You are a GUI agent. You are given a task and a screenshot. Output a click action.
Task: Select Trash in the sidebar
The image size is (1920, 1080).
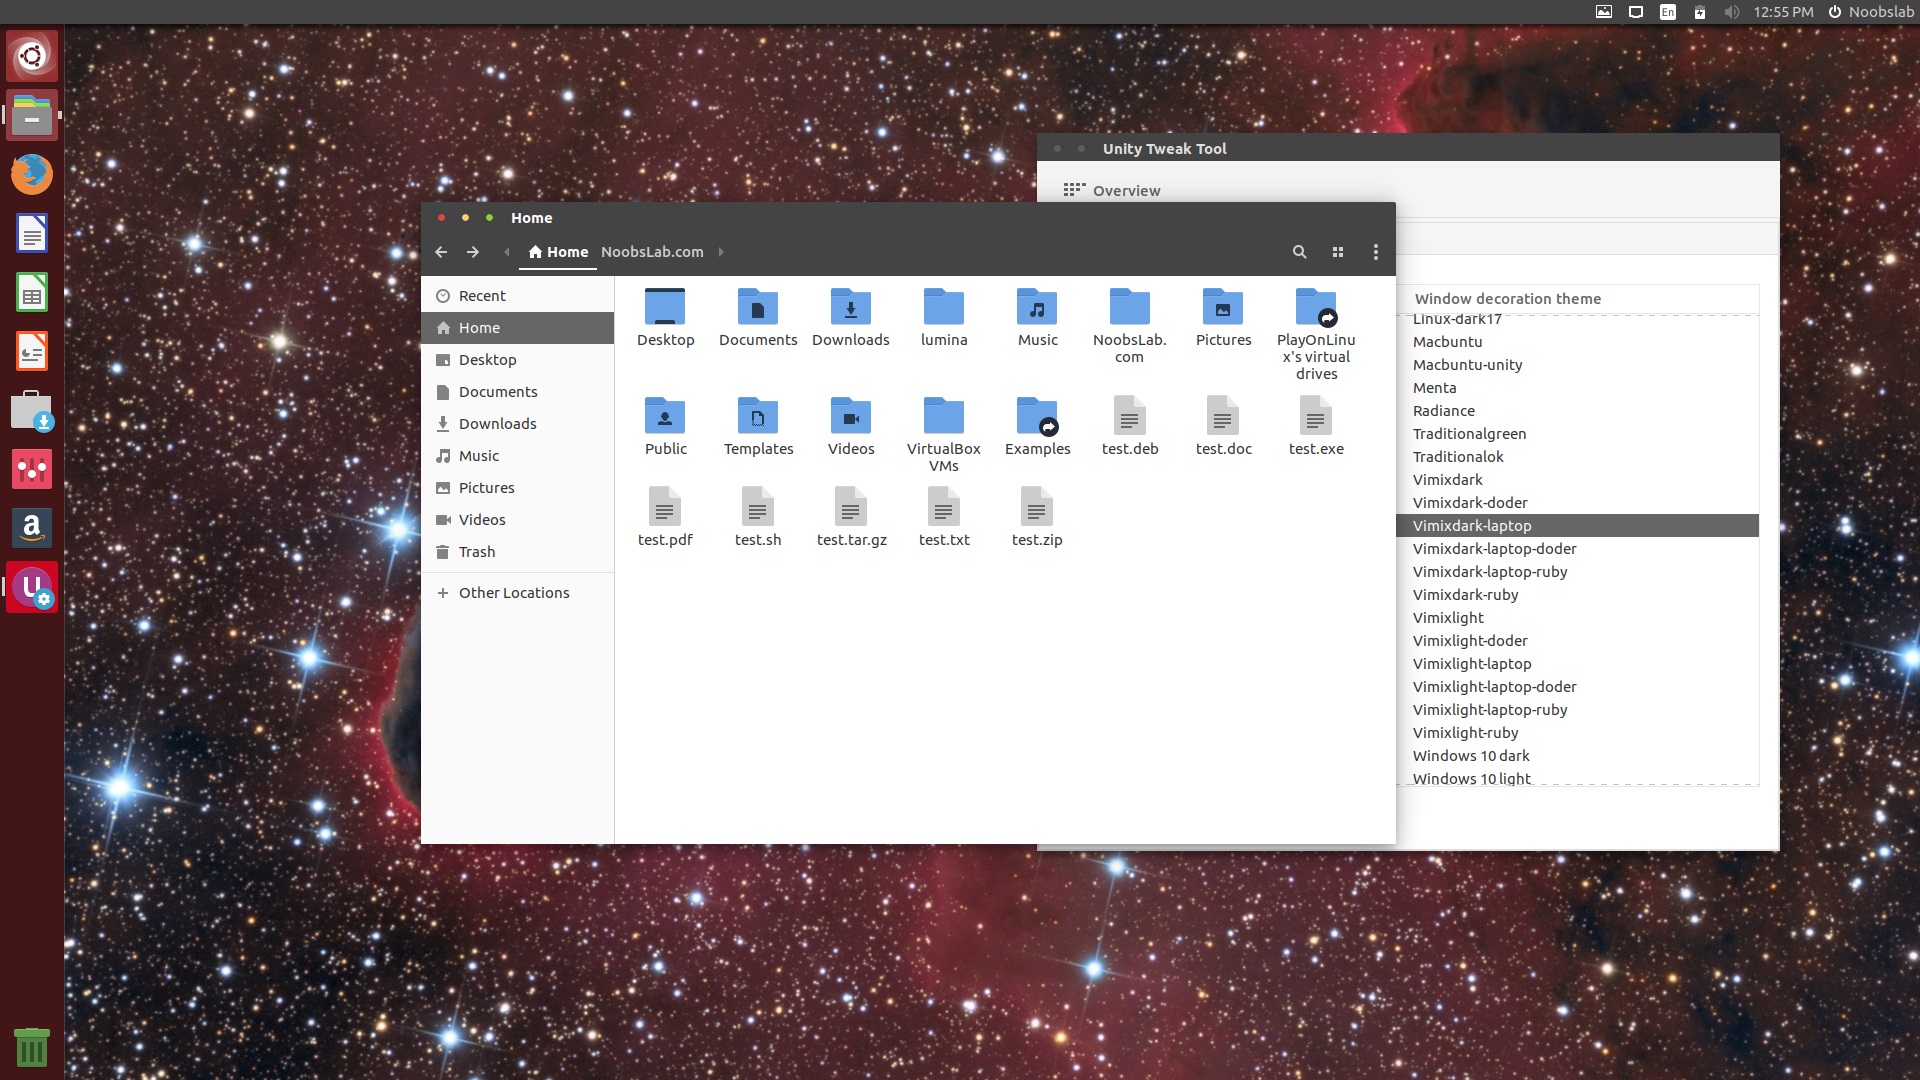(476, 552)
